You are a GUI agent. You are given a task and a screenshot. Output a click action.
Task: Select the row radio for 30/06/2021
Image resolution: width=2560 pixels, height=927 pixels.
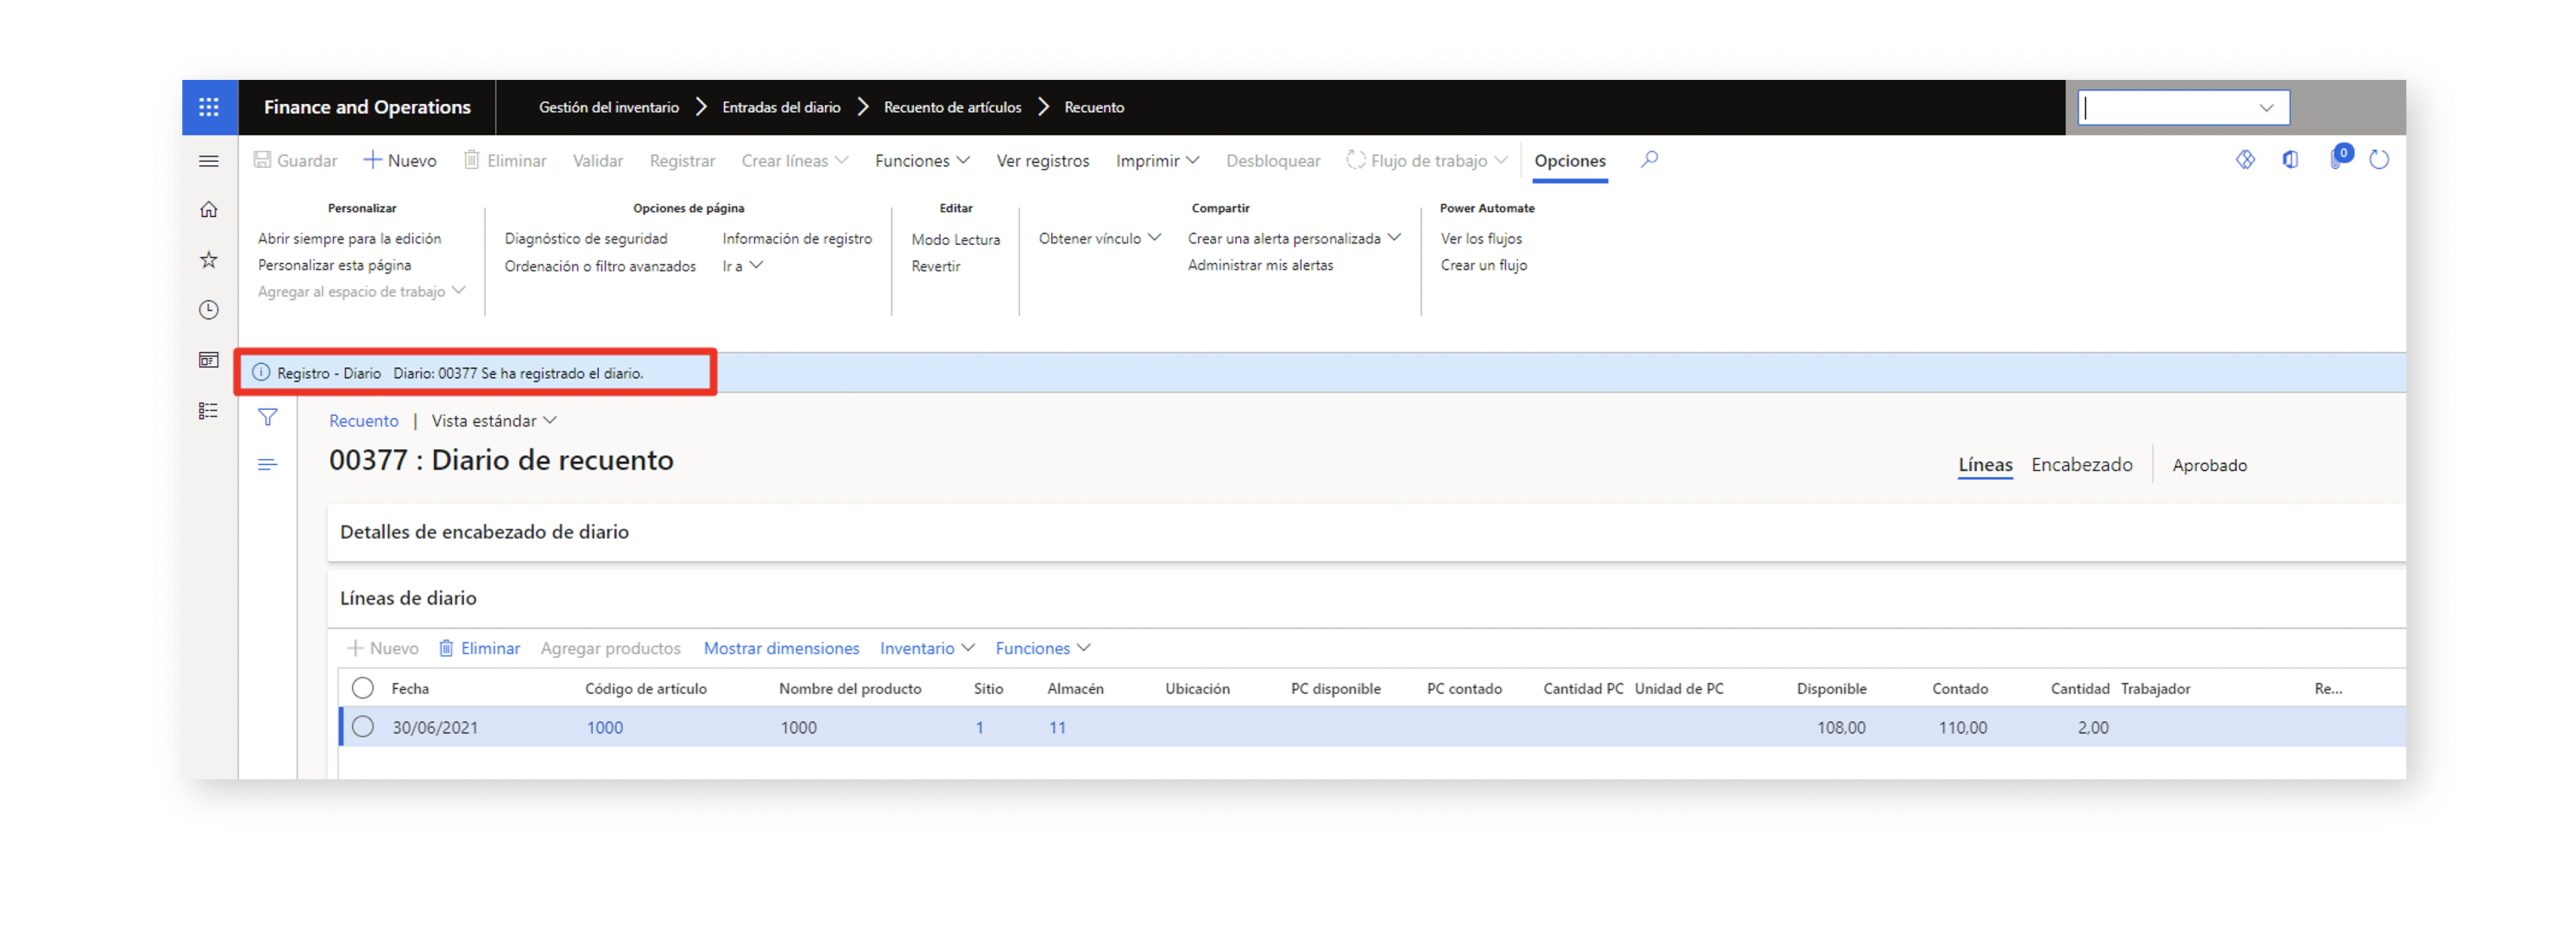point(362,726)
